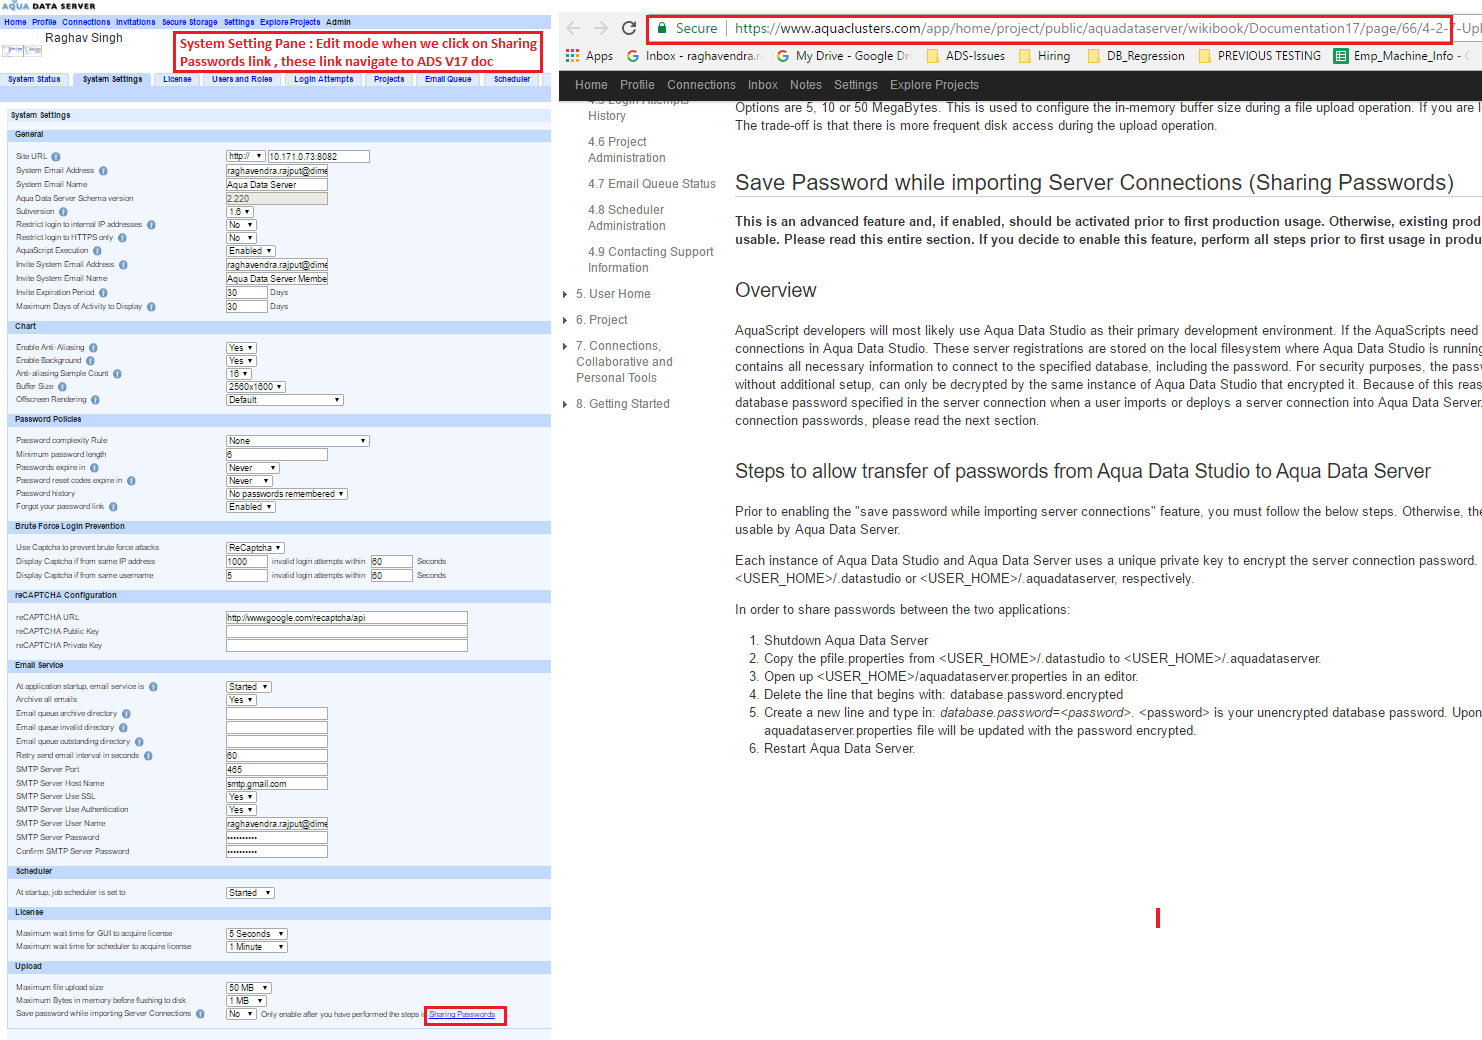This screenshot has height=1040, width=1482.
Task: Open the Buffer Size 2560x1600 dropdown
Action: point(256,387)
